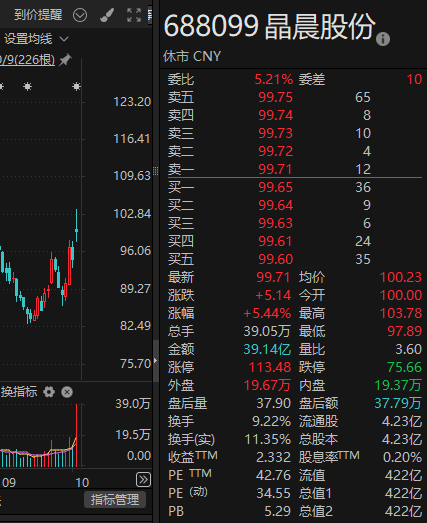Jump to latest with double-arrow icon
The image size is (427, 523).
coord(143,480)
